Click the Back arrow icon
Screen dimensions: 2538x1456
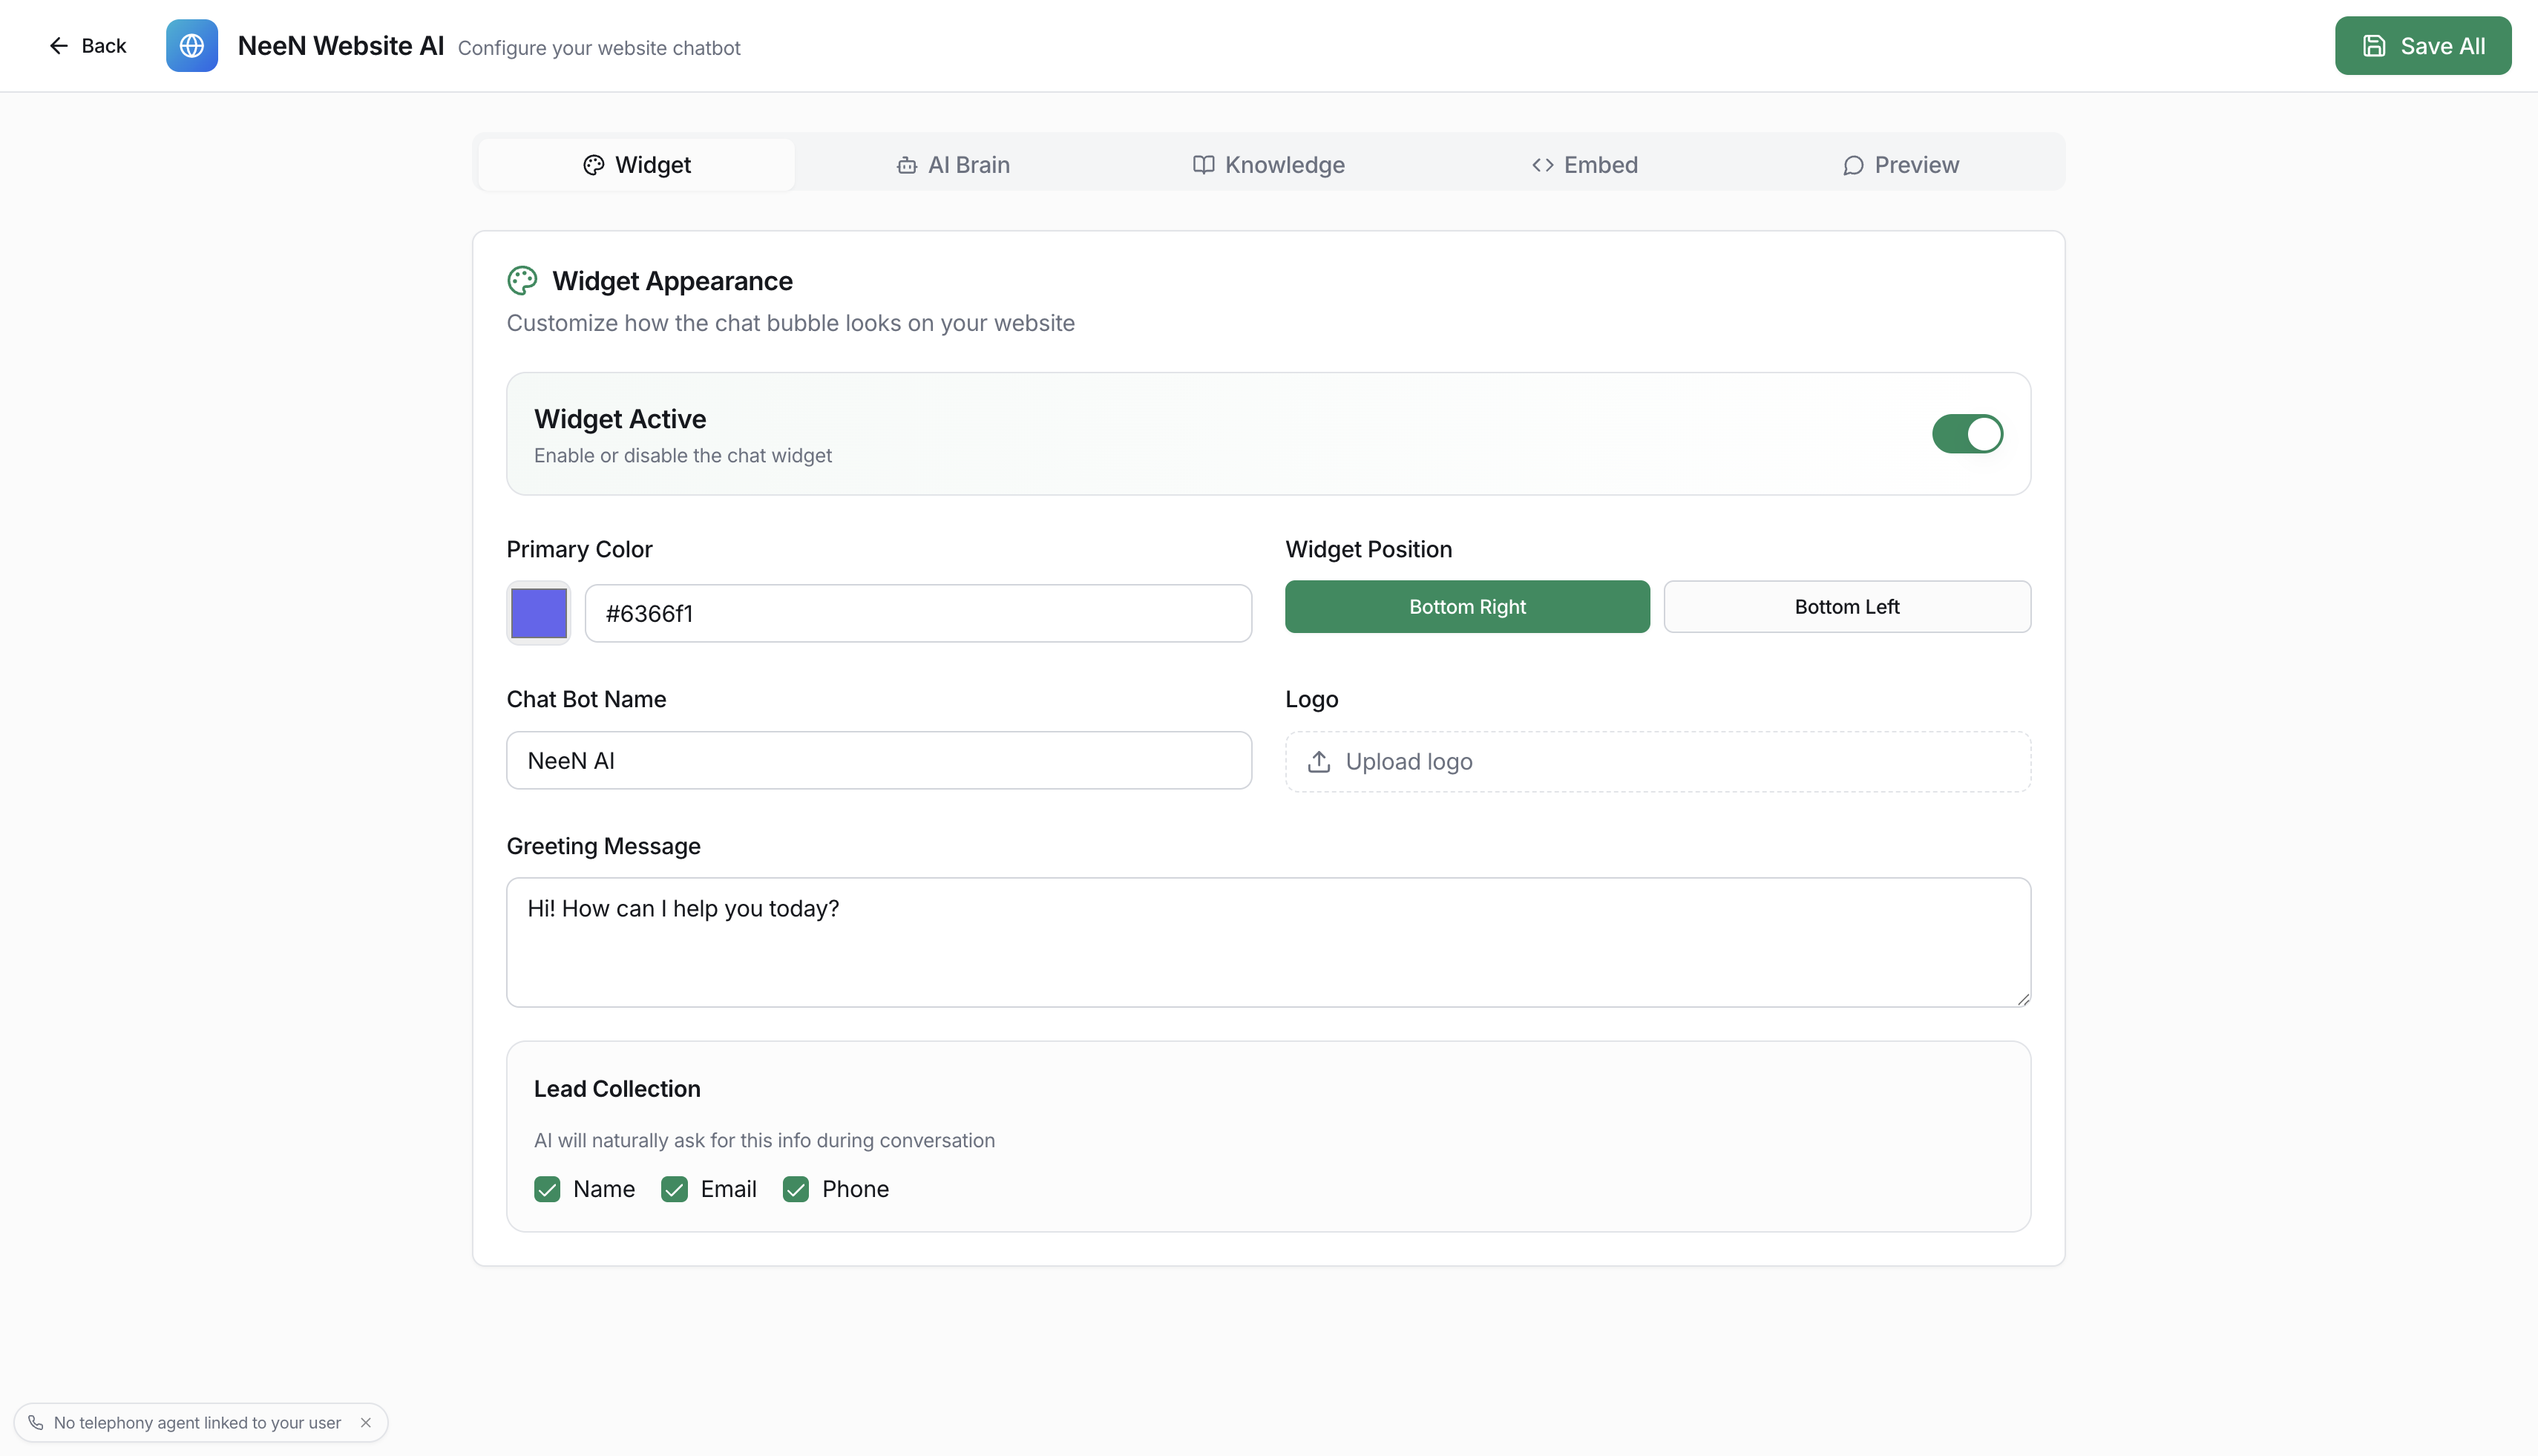pos(59,46)
